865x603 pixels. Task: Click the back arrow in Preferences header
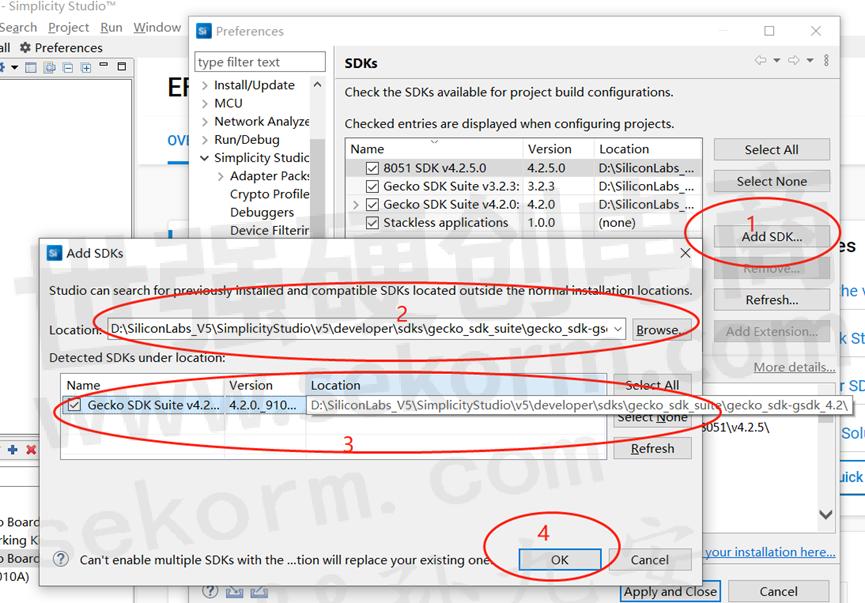pos(762,62)
